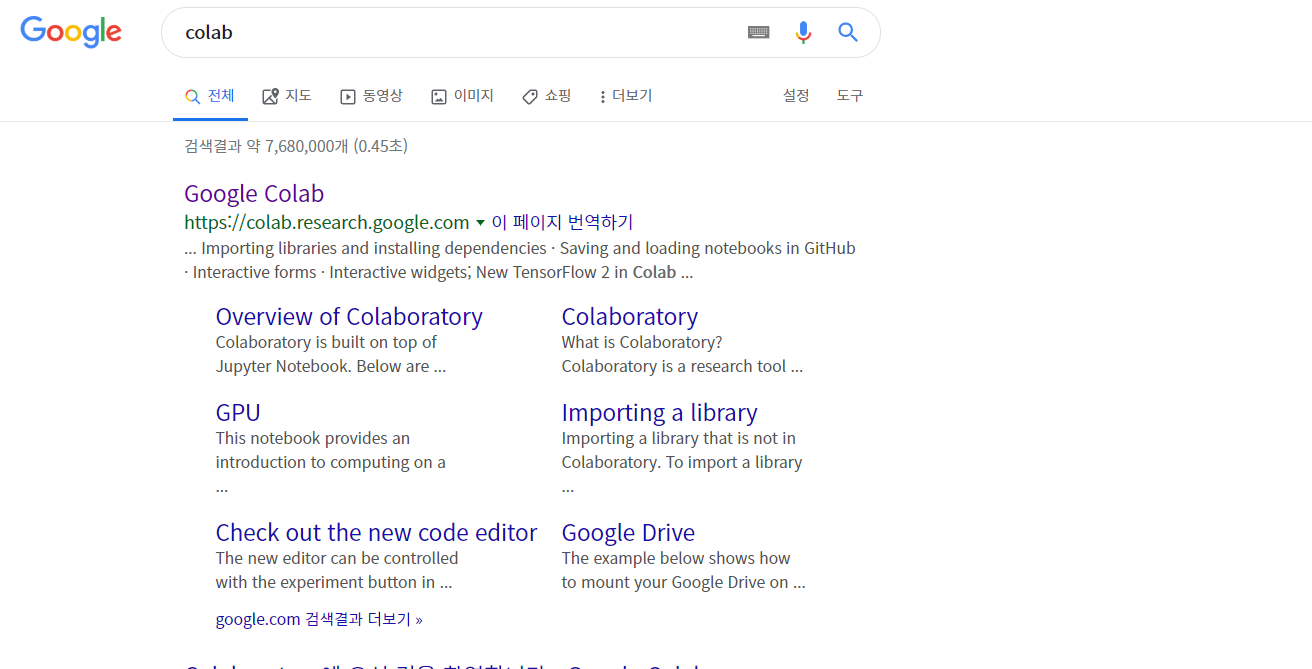Open Importing a library sitelink
Image resolution: width=1312 pixels, height=669 pixels.
click(x=659, y=413)
